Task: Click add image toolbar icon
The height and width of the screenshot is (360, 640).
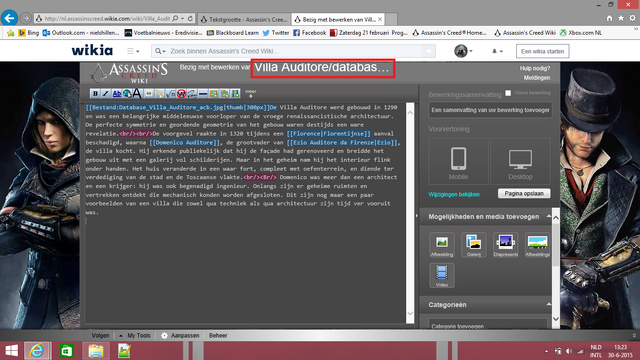Action: click(213, 93)
